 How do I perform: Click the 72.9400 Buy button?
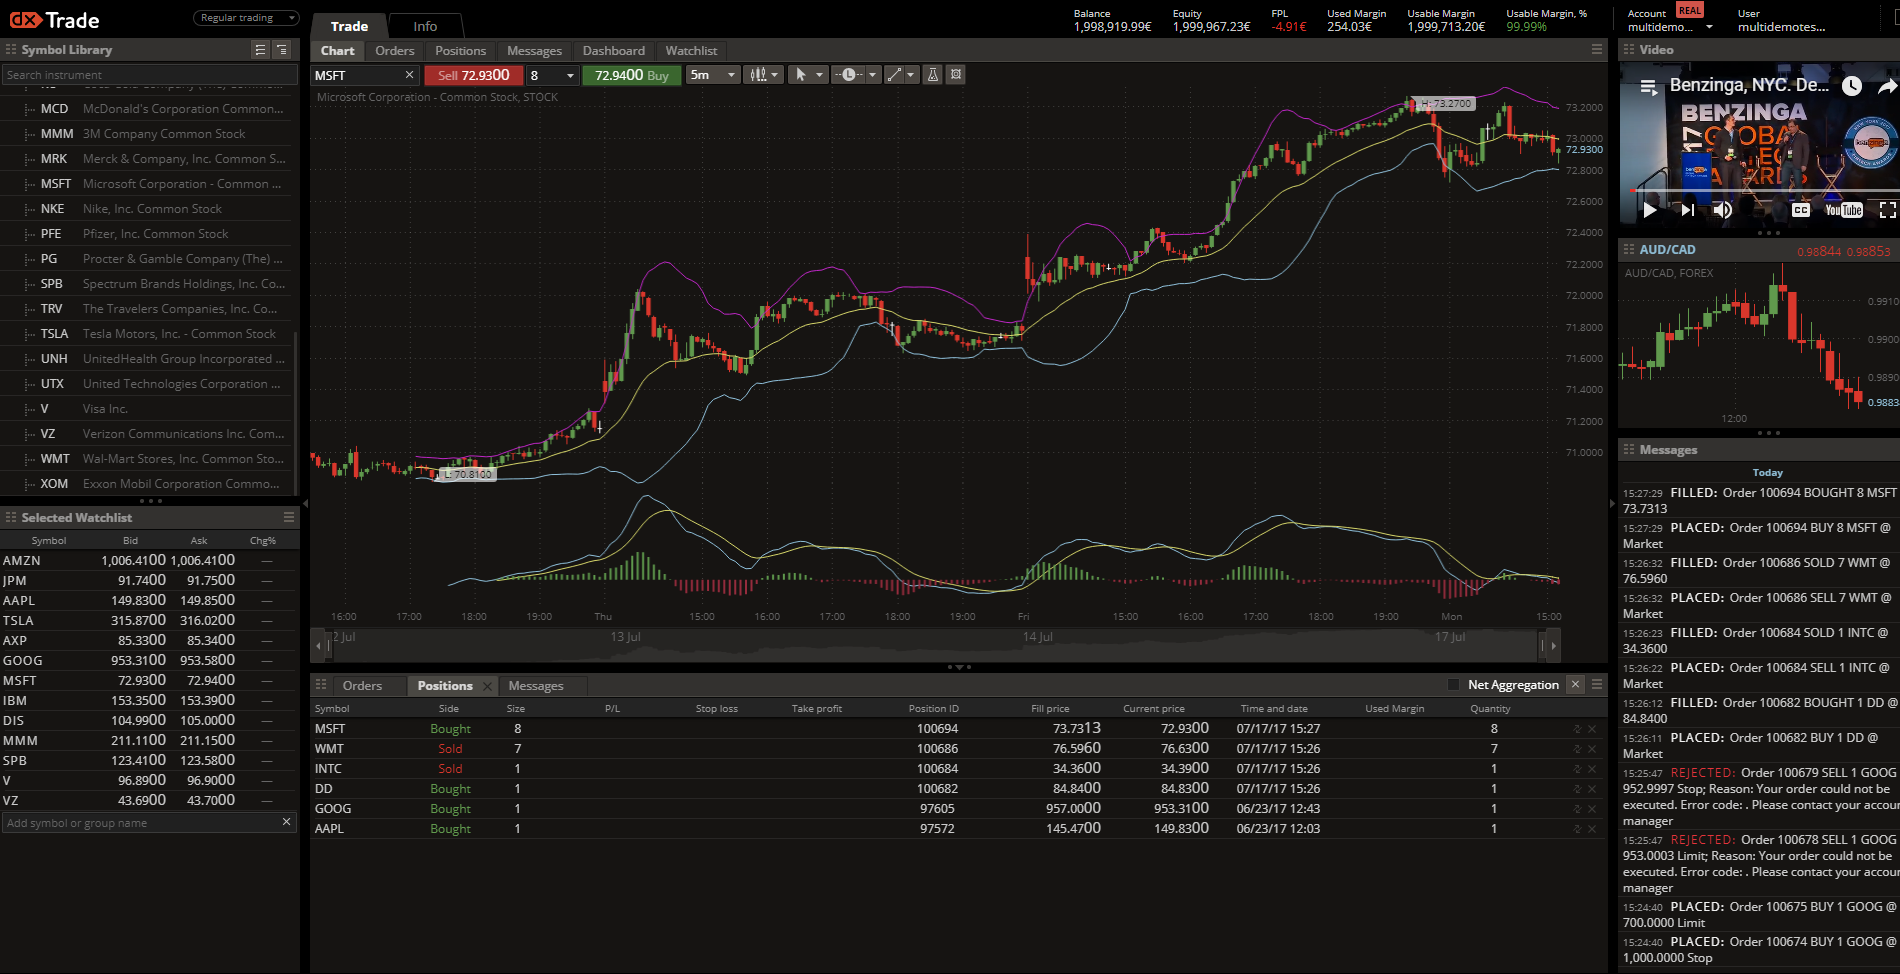coord(631,75)
